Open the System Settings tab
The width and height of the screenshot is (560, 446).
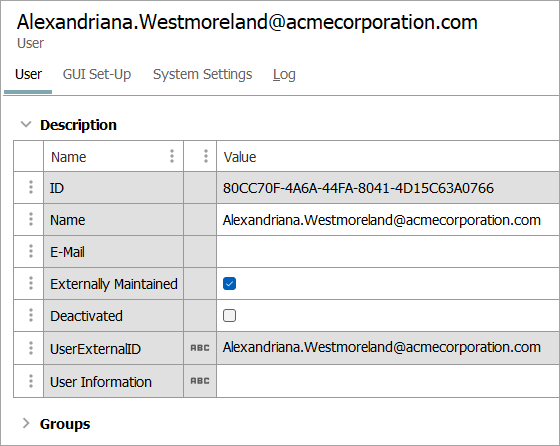[x=202, y=74]
